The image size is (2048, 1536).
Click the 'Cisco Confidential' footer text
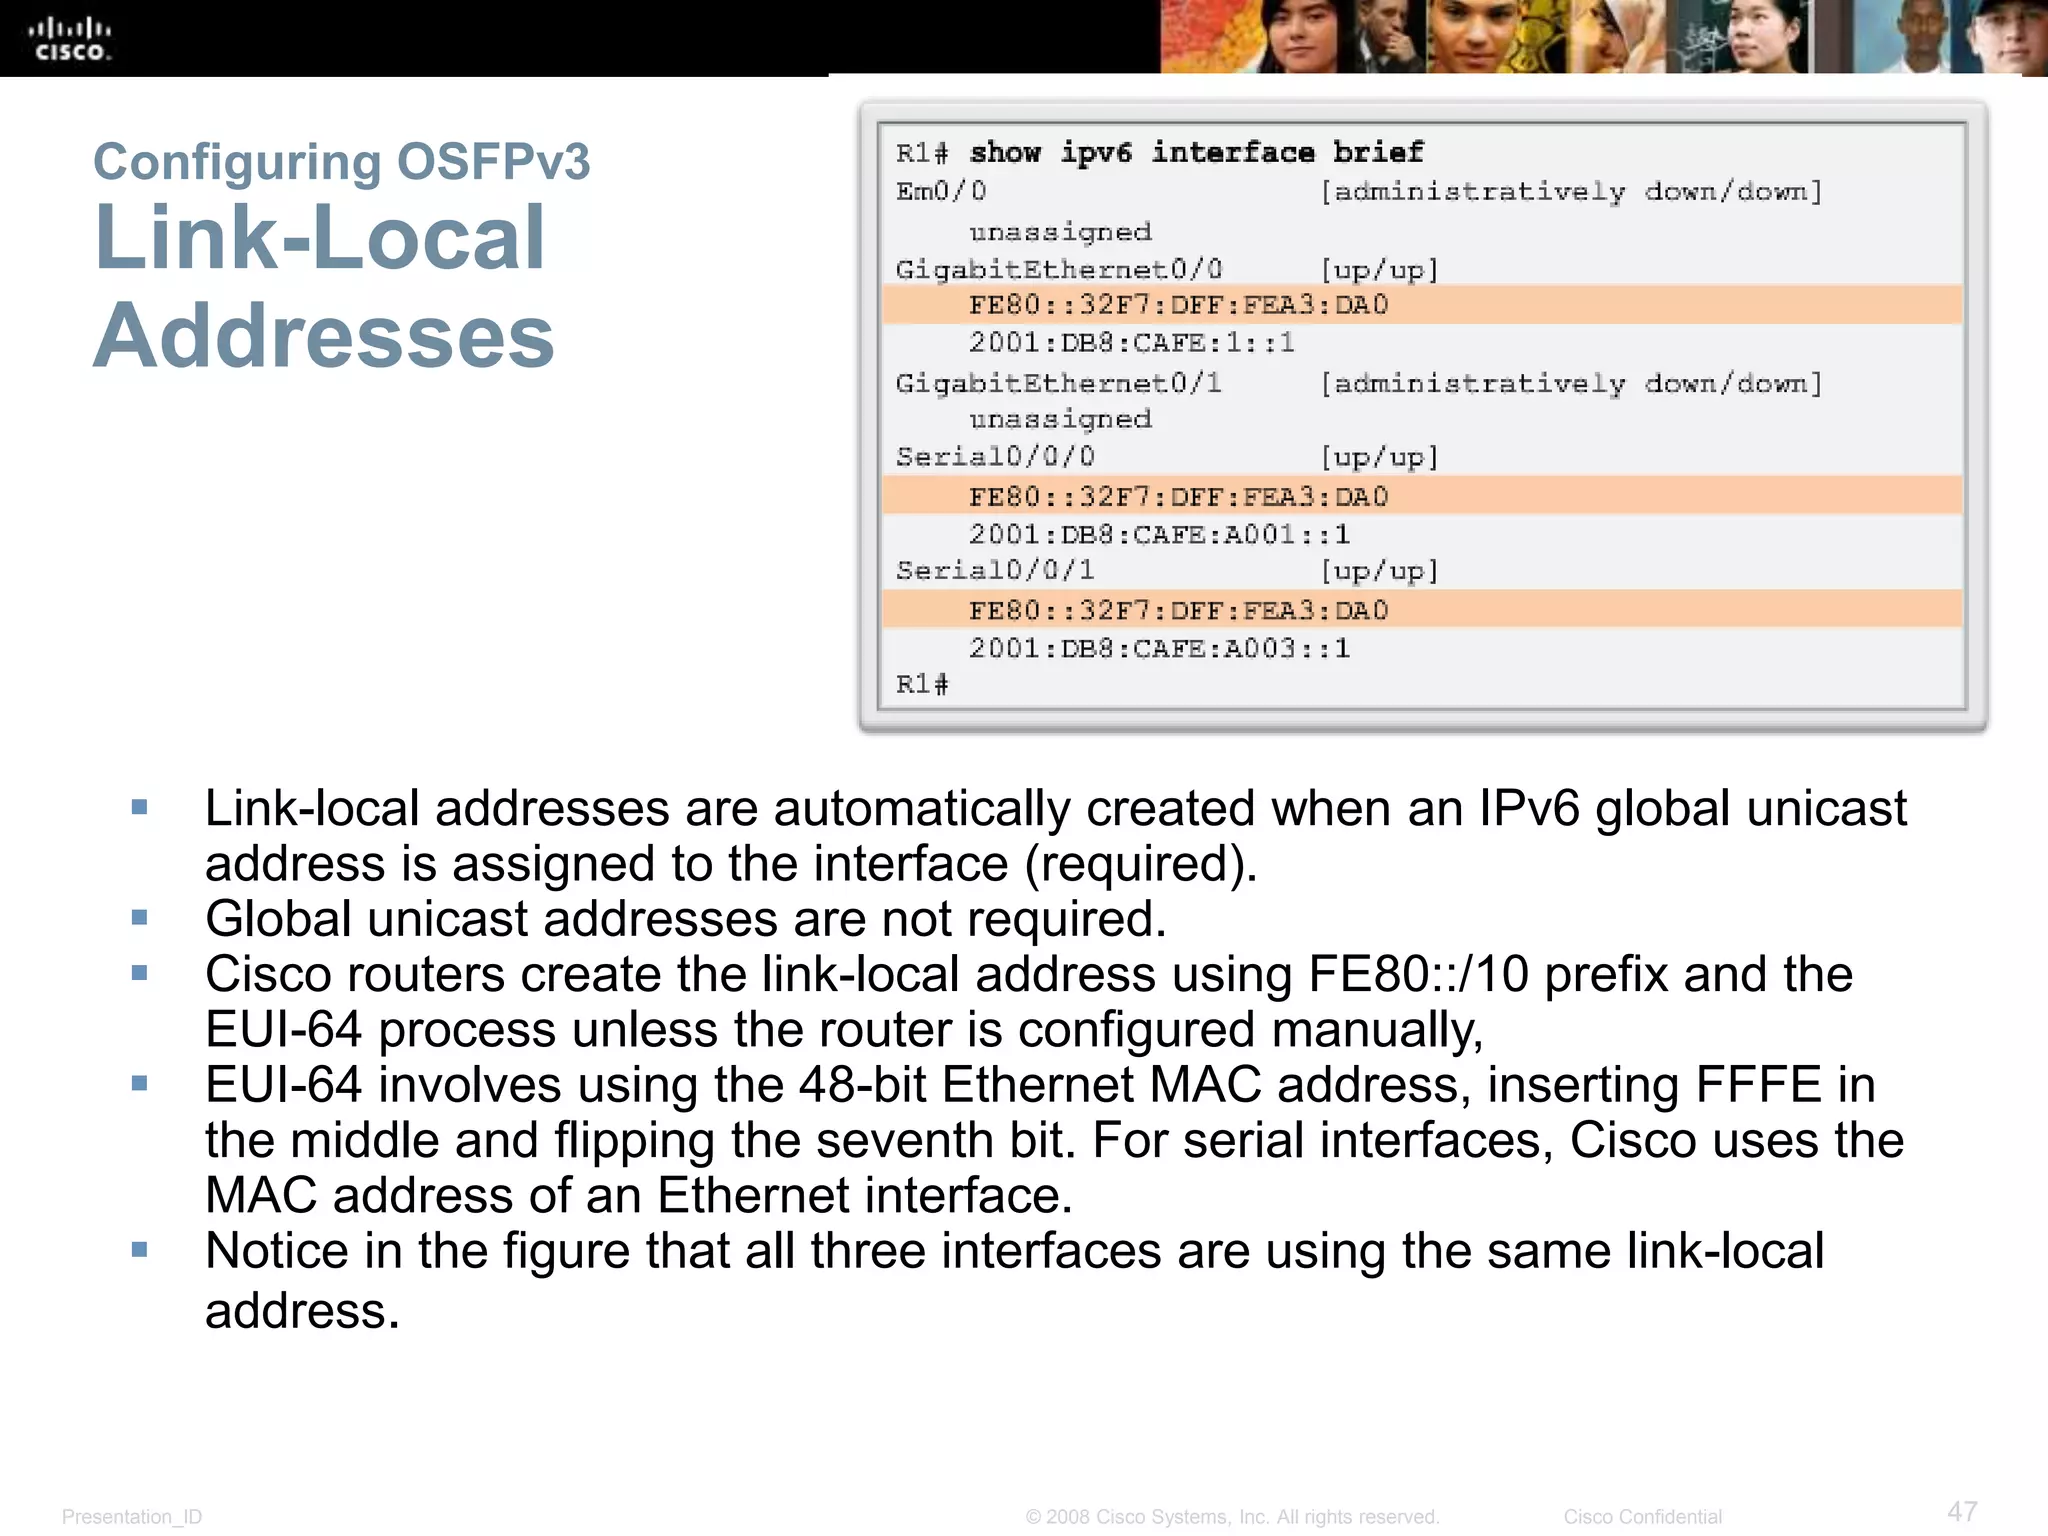point(1643,1517)
